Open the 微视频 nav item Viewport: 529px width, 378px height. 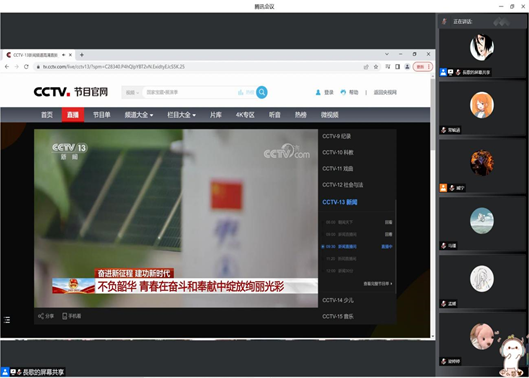coord(330,115)
